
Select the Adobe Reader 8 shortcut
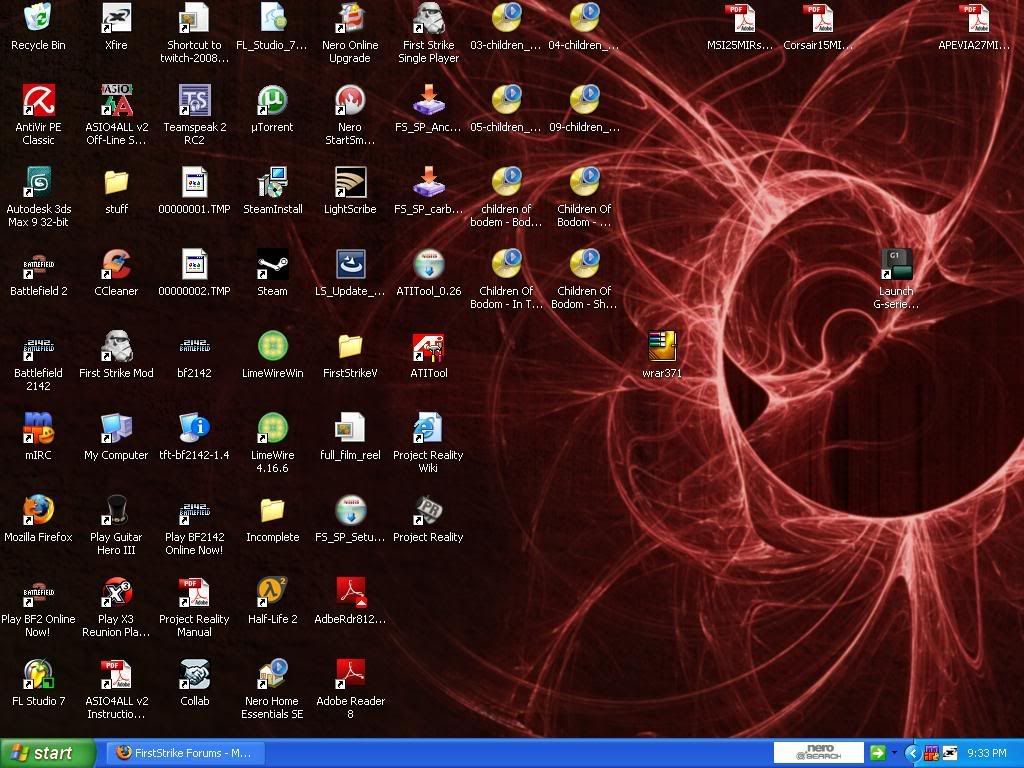(350, 673)
